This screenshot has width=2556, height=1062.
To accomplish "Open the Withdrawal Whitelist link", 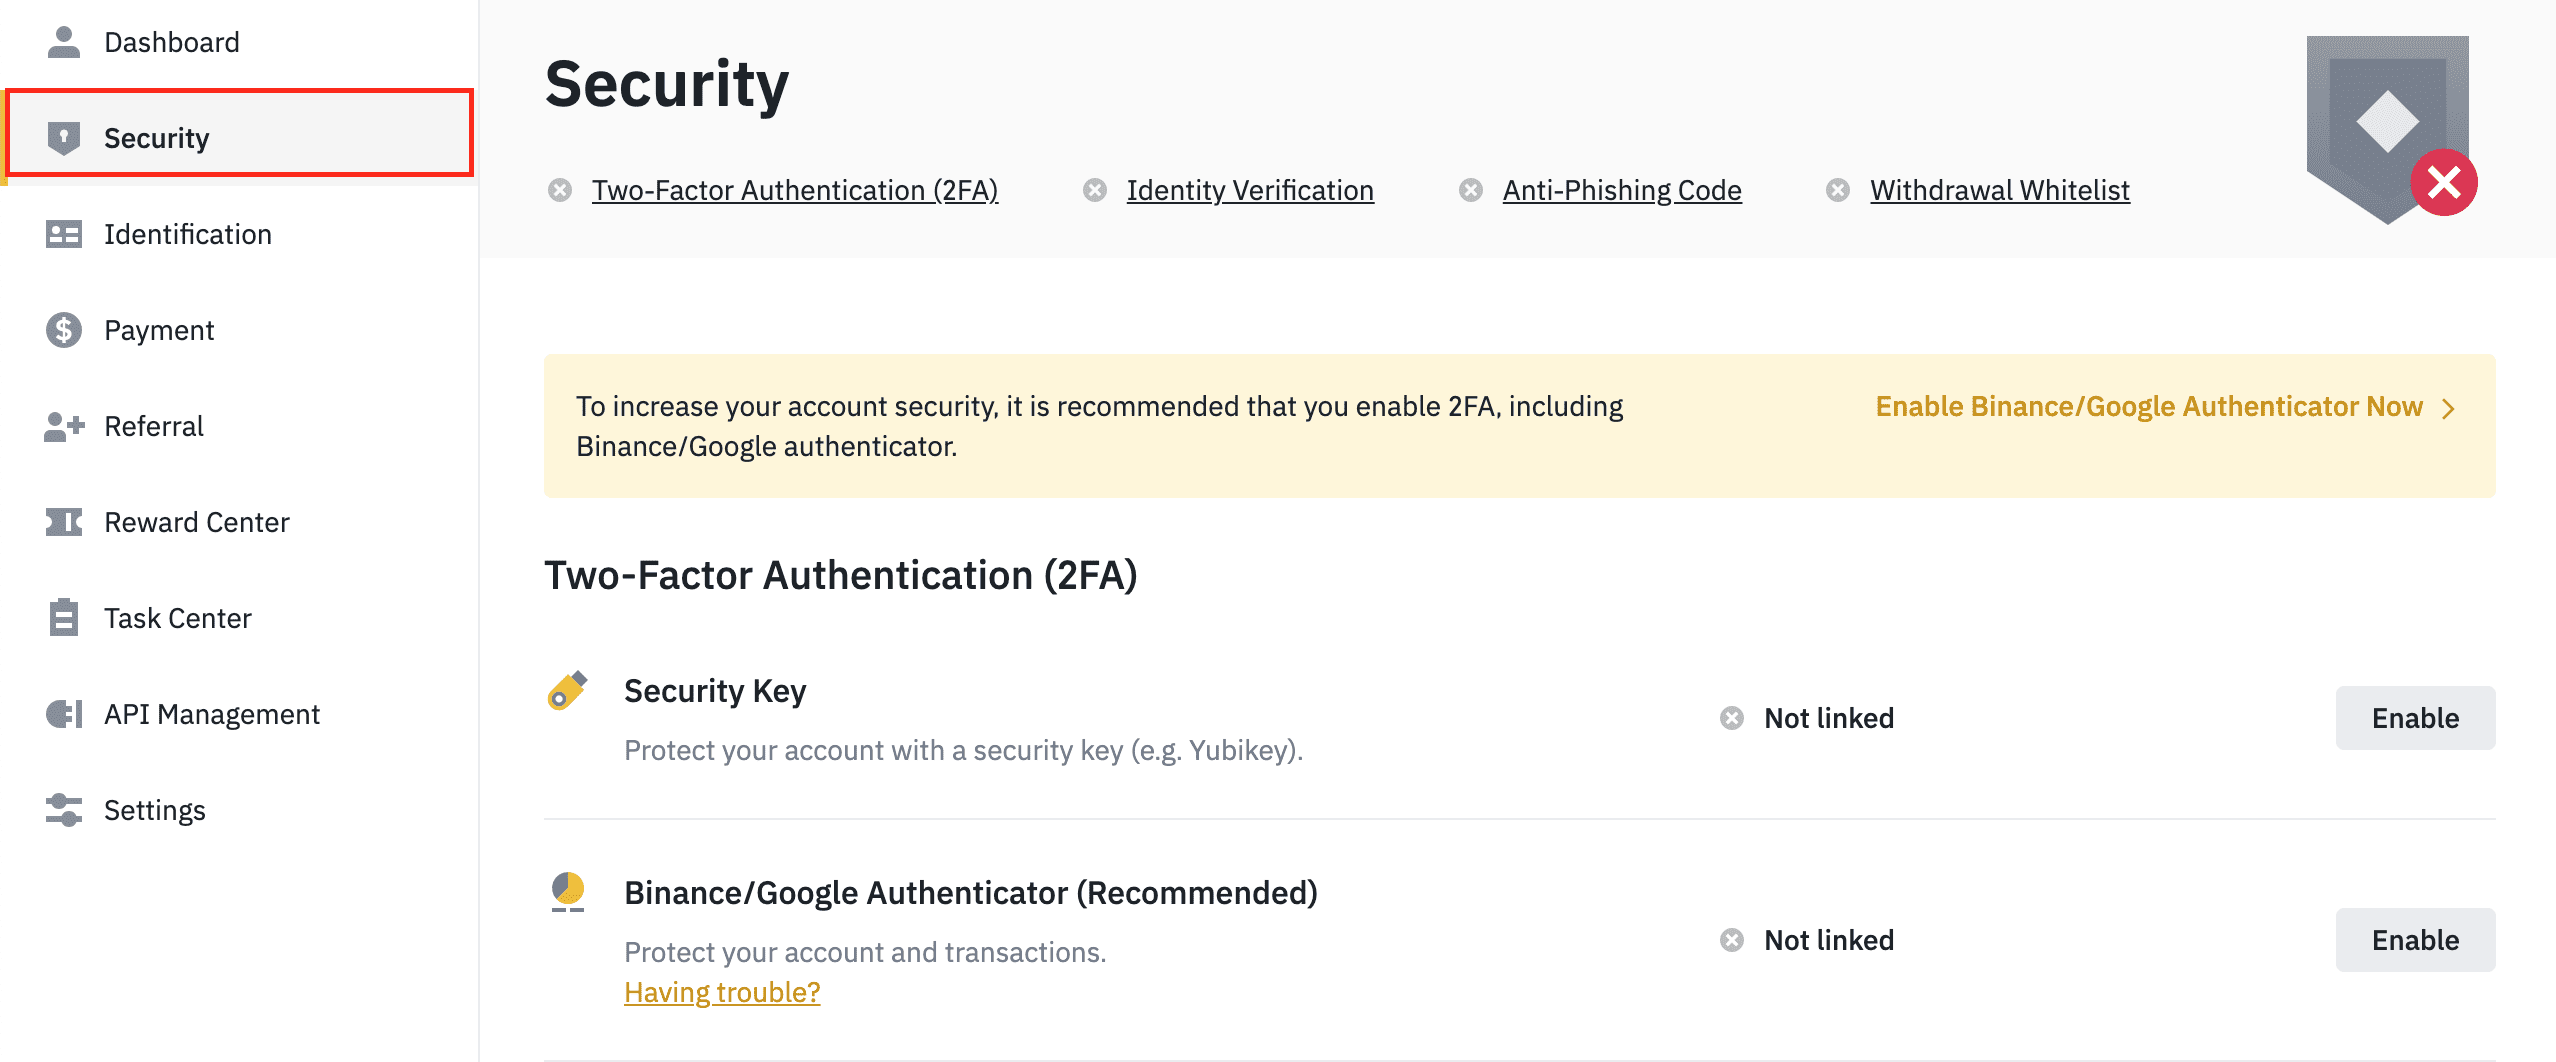I will [x=1999, y=190].
